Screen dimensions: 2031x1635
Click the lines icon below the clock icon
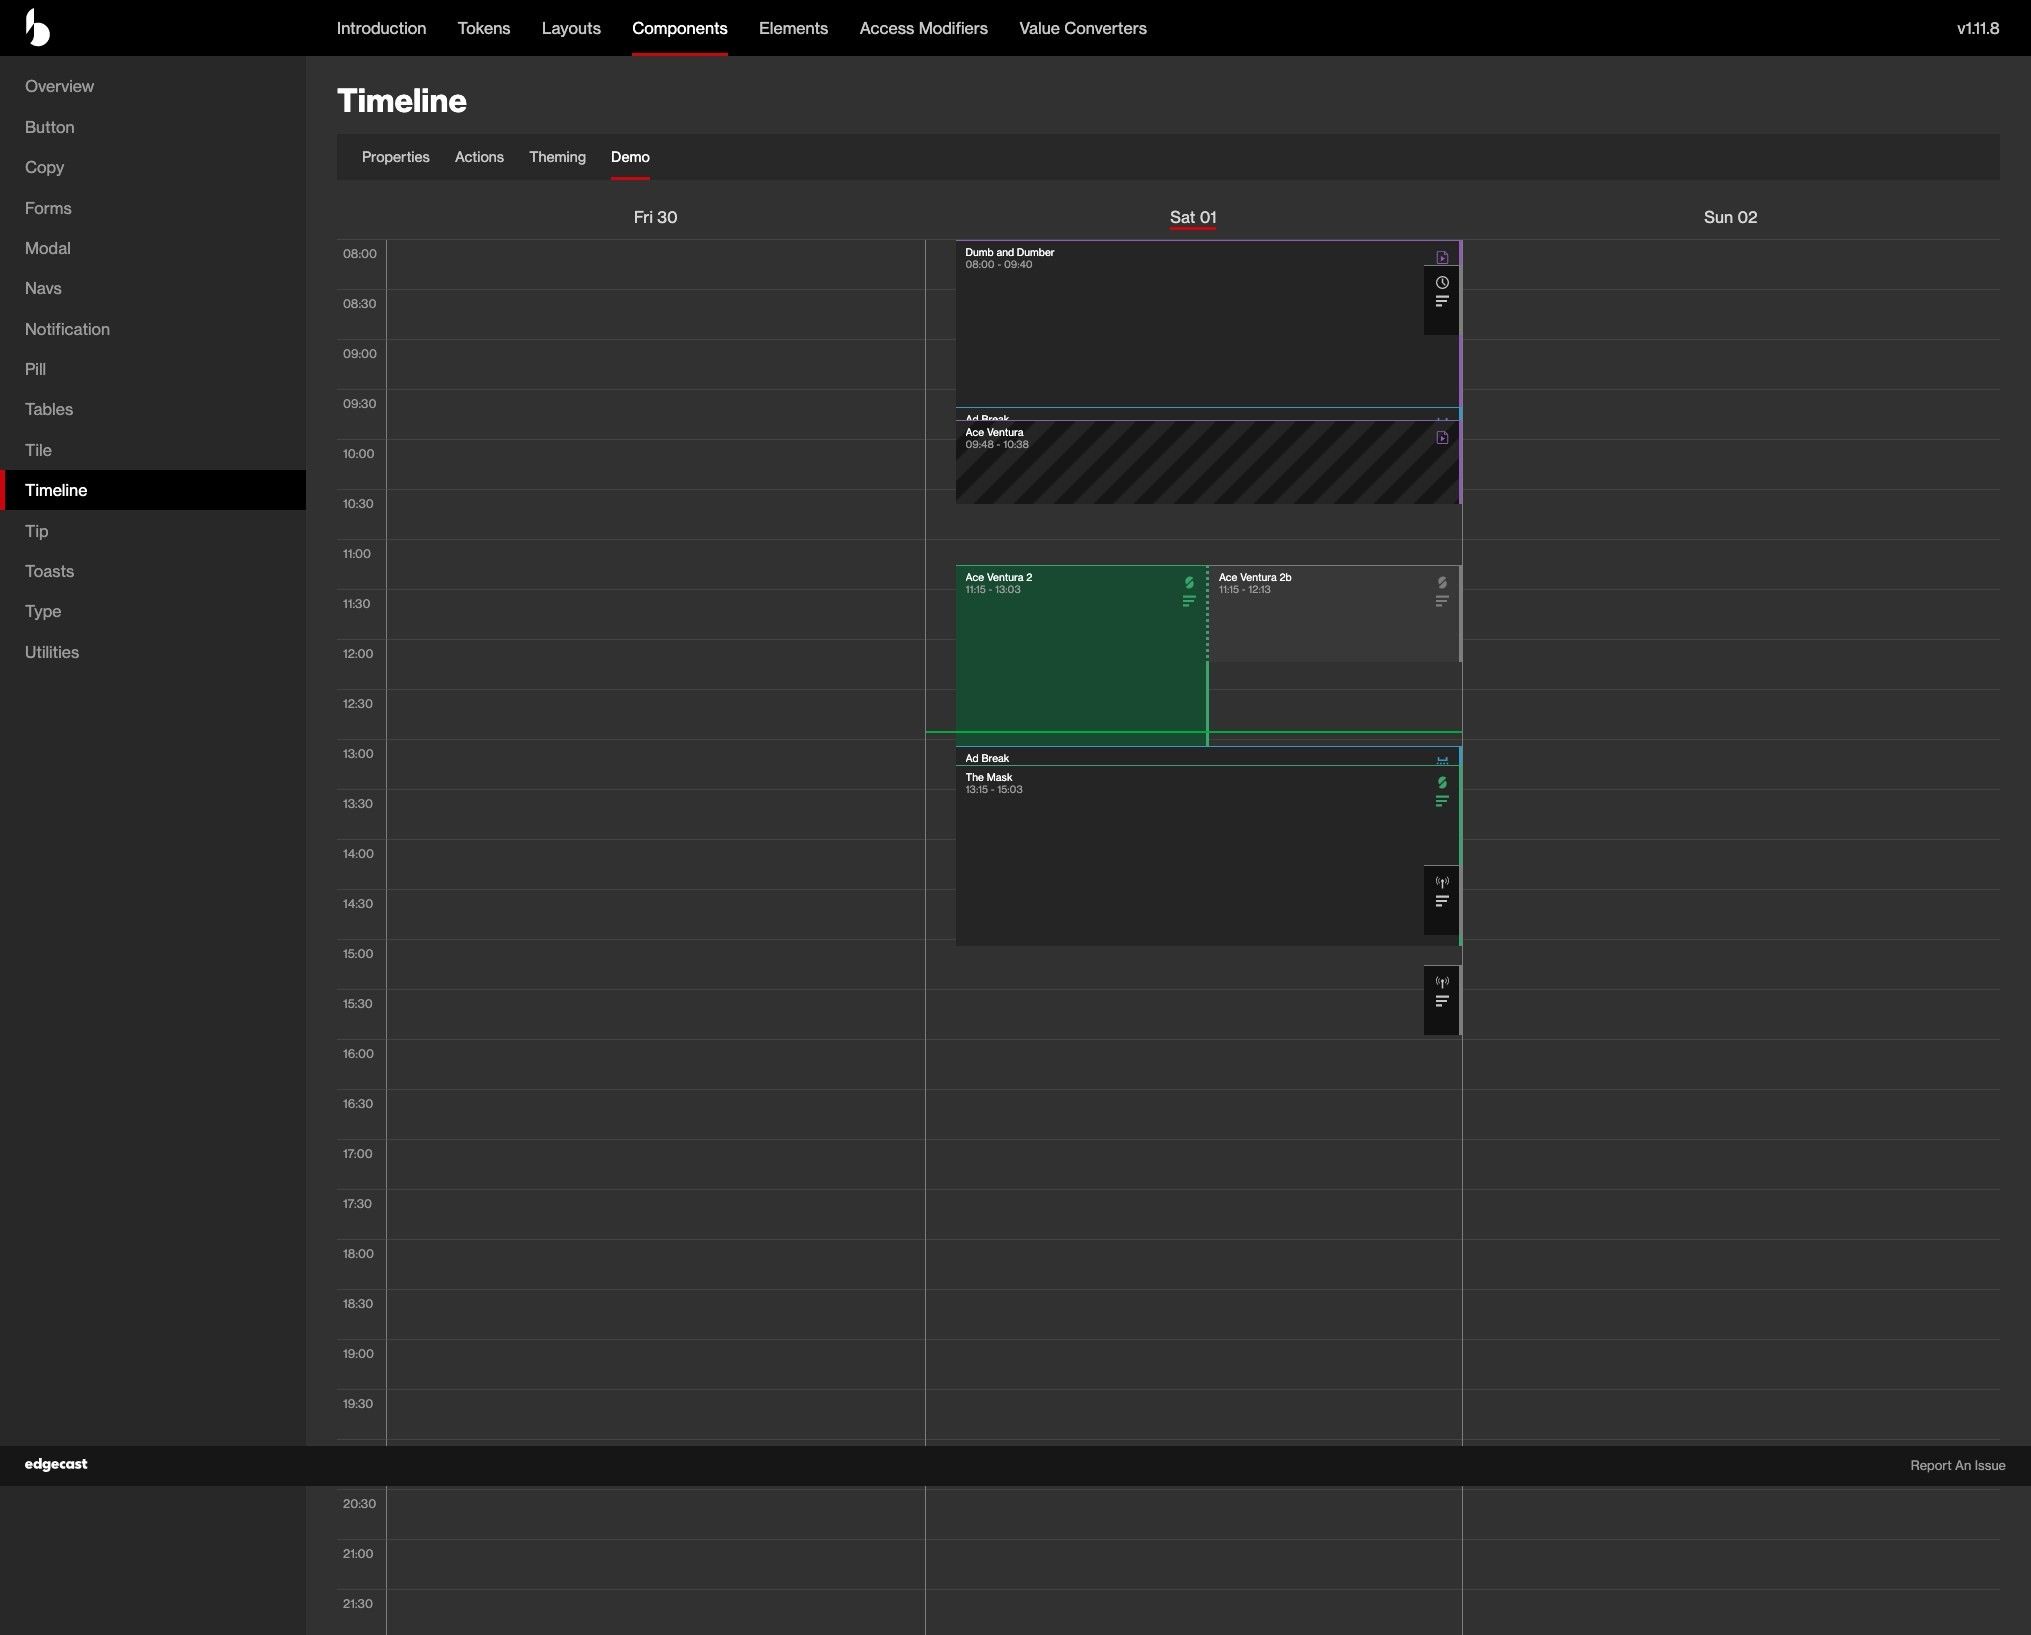(1442, 301)
